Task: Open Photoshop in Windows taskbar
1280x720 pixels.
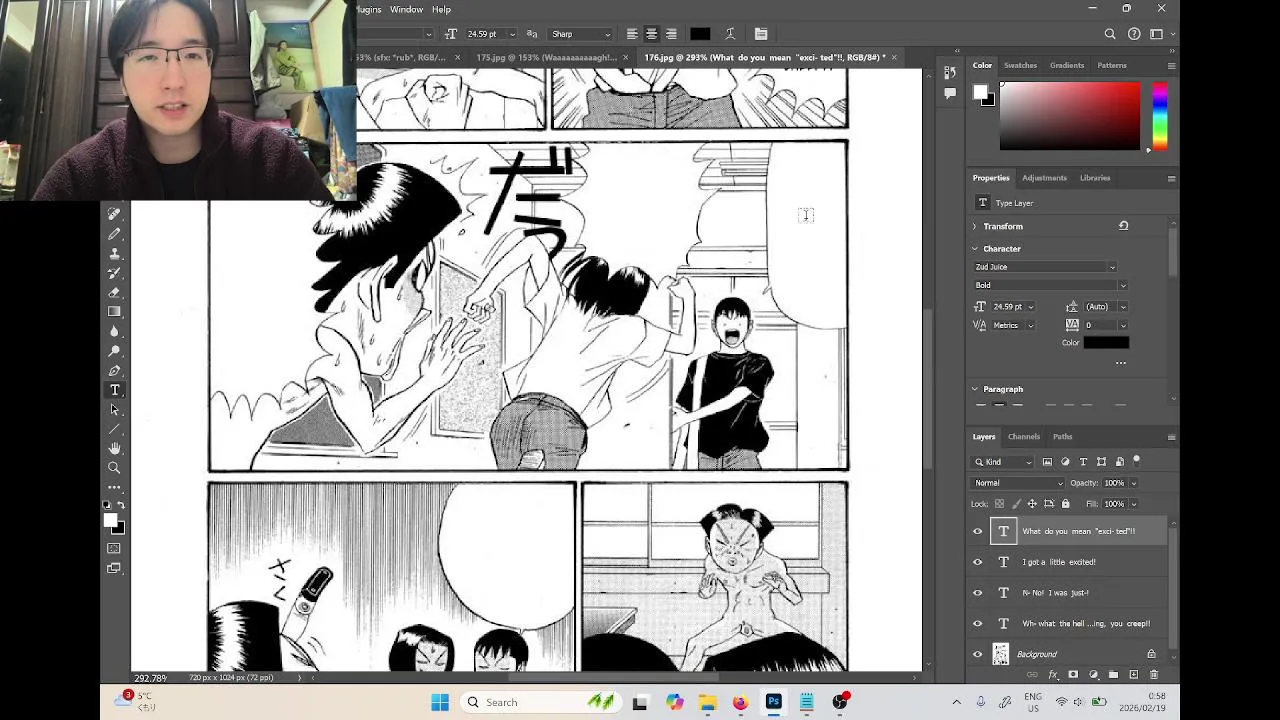Action: point(773,702)
